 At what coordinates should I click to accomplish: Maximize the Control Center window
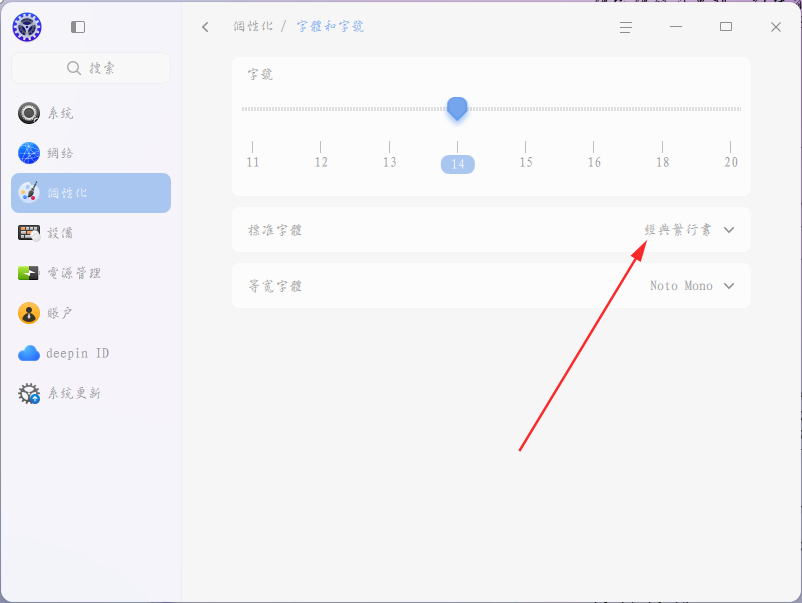click(x=726, y=27)
